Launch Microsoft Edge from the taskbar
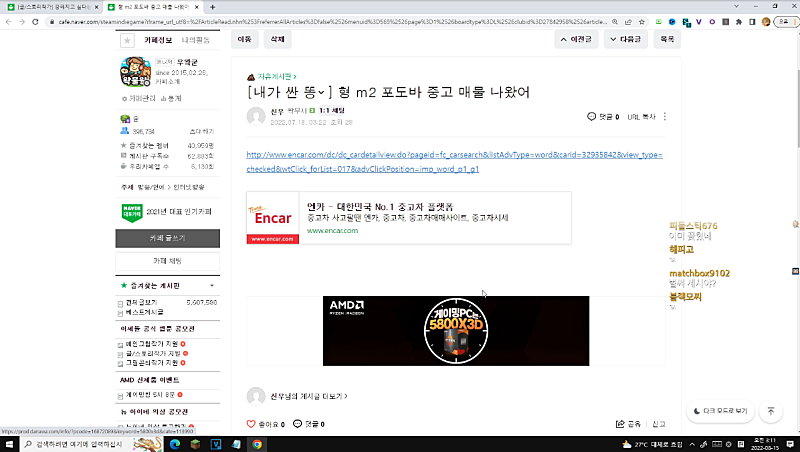Screen dimensions: 800x452 [x=174, y=444]
